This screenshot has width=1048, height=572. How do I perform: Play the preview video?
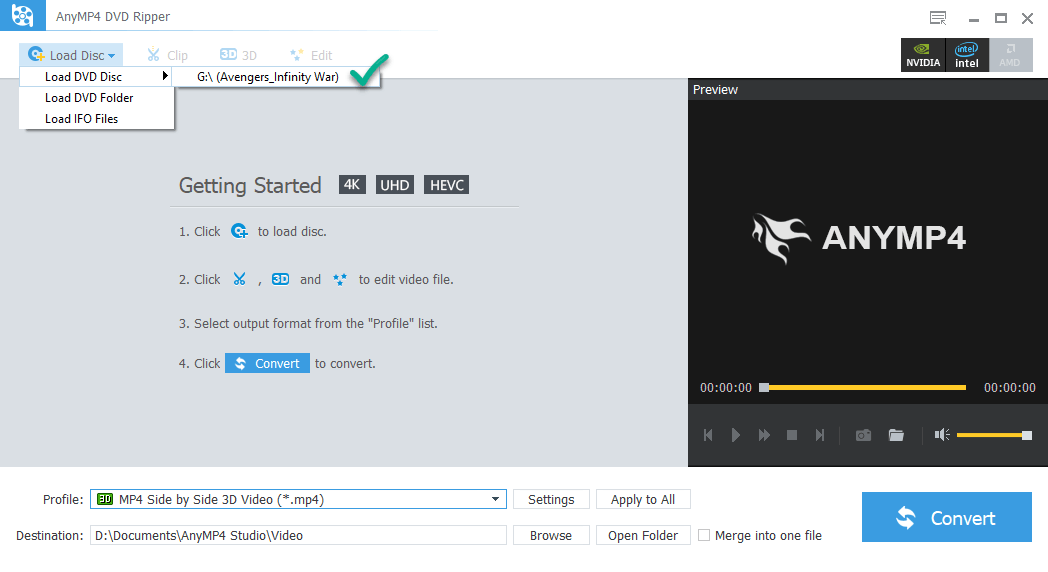[735, 435]
